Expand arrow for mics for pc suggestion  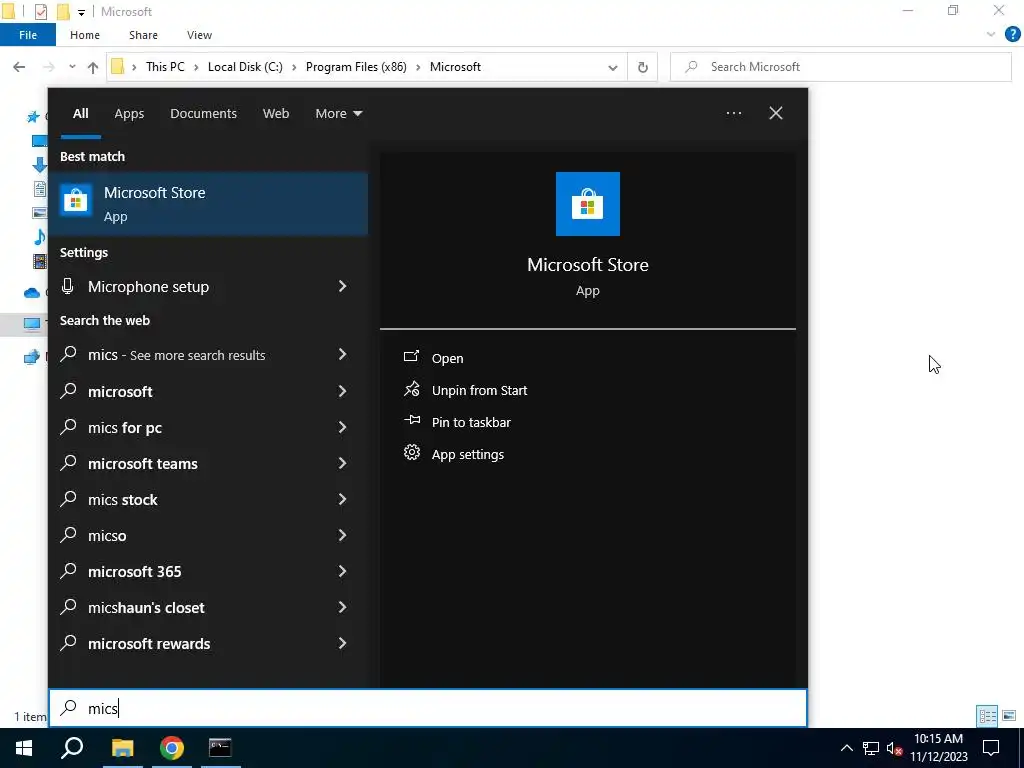point(342,427)
